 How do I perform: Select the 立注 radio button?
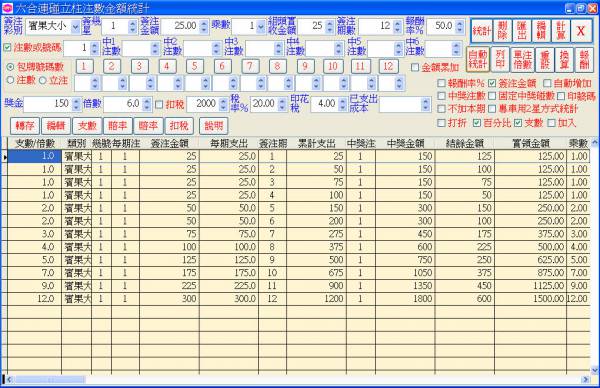[42, 80]
